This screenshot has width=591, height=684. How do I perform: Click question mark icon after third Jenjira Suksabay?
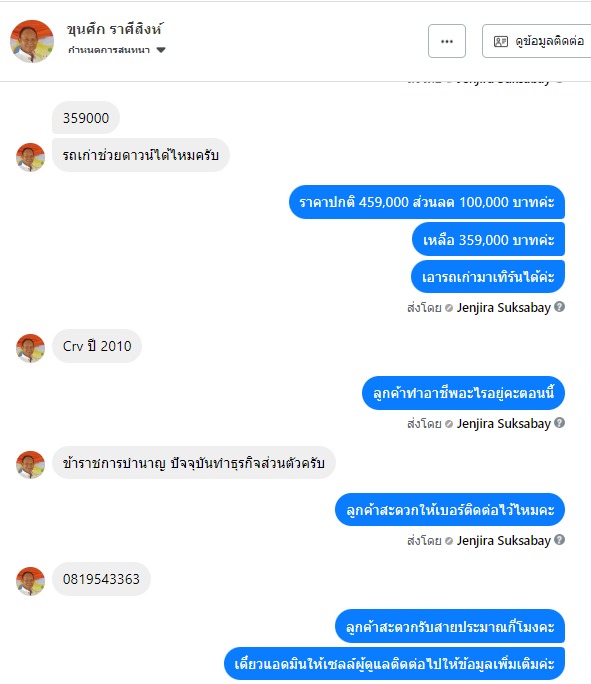pos(560,540)
